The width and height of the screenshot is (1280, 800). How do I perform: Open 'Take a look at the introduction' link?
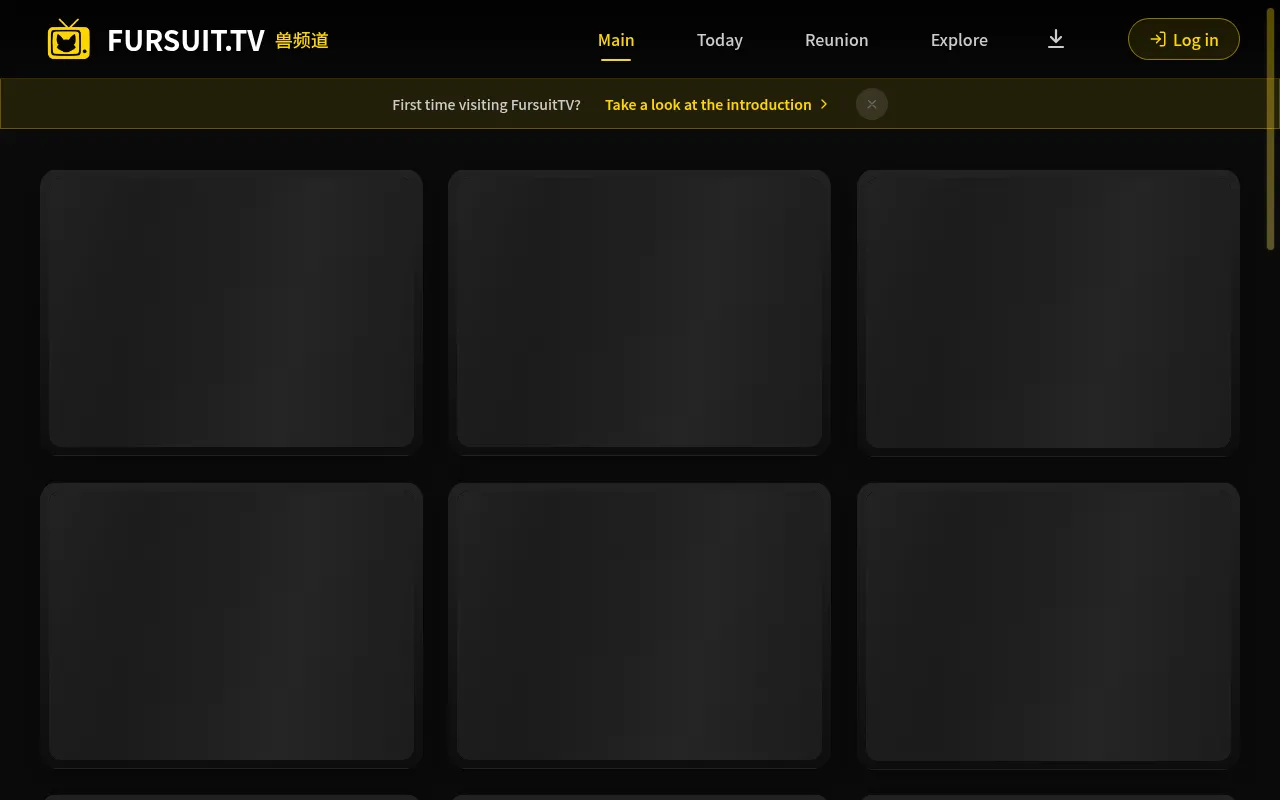(717, 104)
